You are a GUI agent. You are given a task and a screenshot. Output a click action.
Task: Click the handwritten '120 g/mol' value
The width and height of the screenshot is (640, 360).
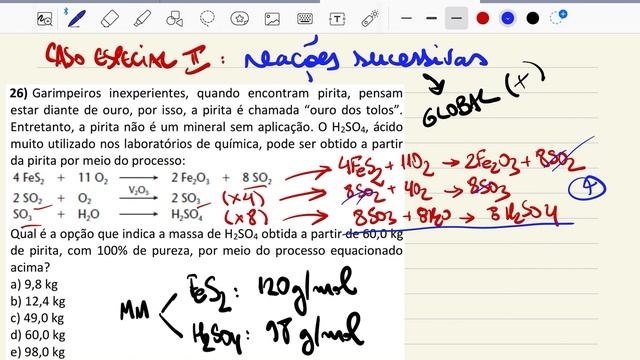[x=307, y=291]
